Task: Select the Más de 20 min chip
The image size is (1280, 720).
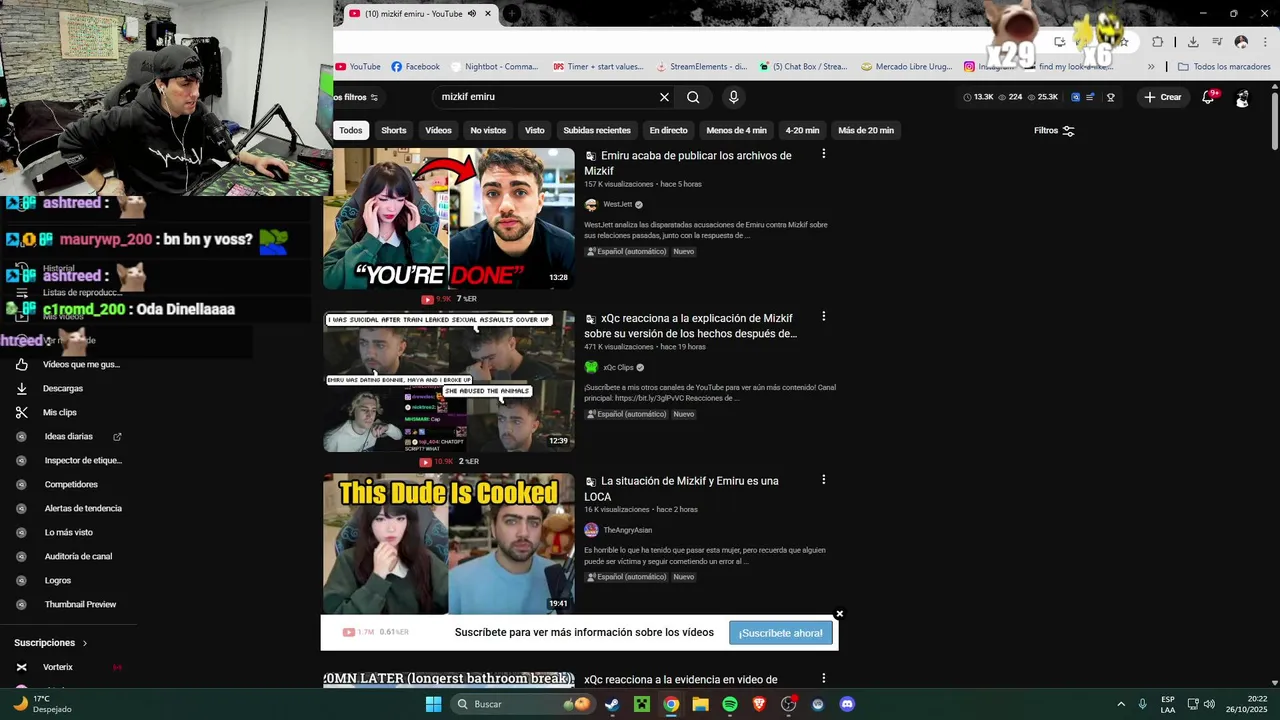Action: tap(866, 130)
